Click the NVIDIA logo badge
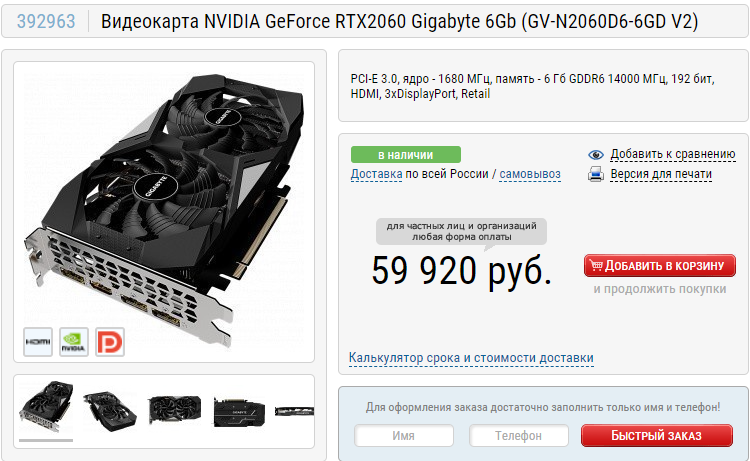 [74, 342]
